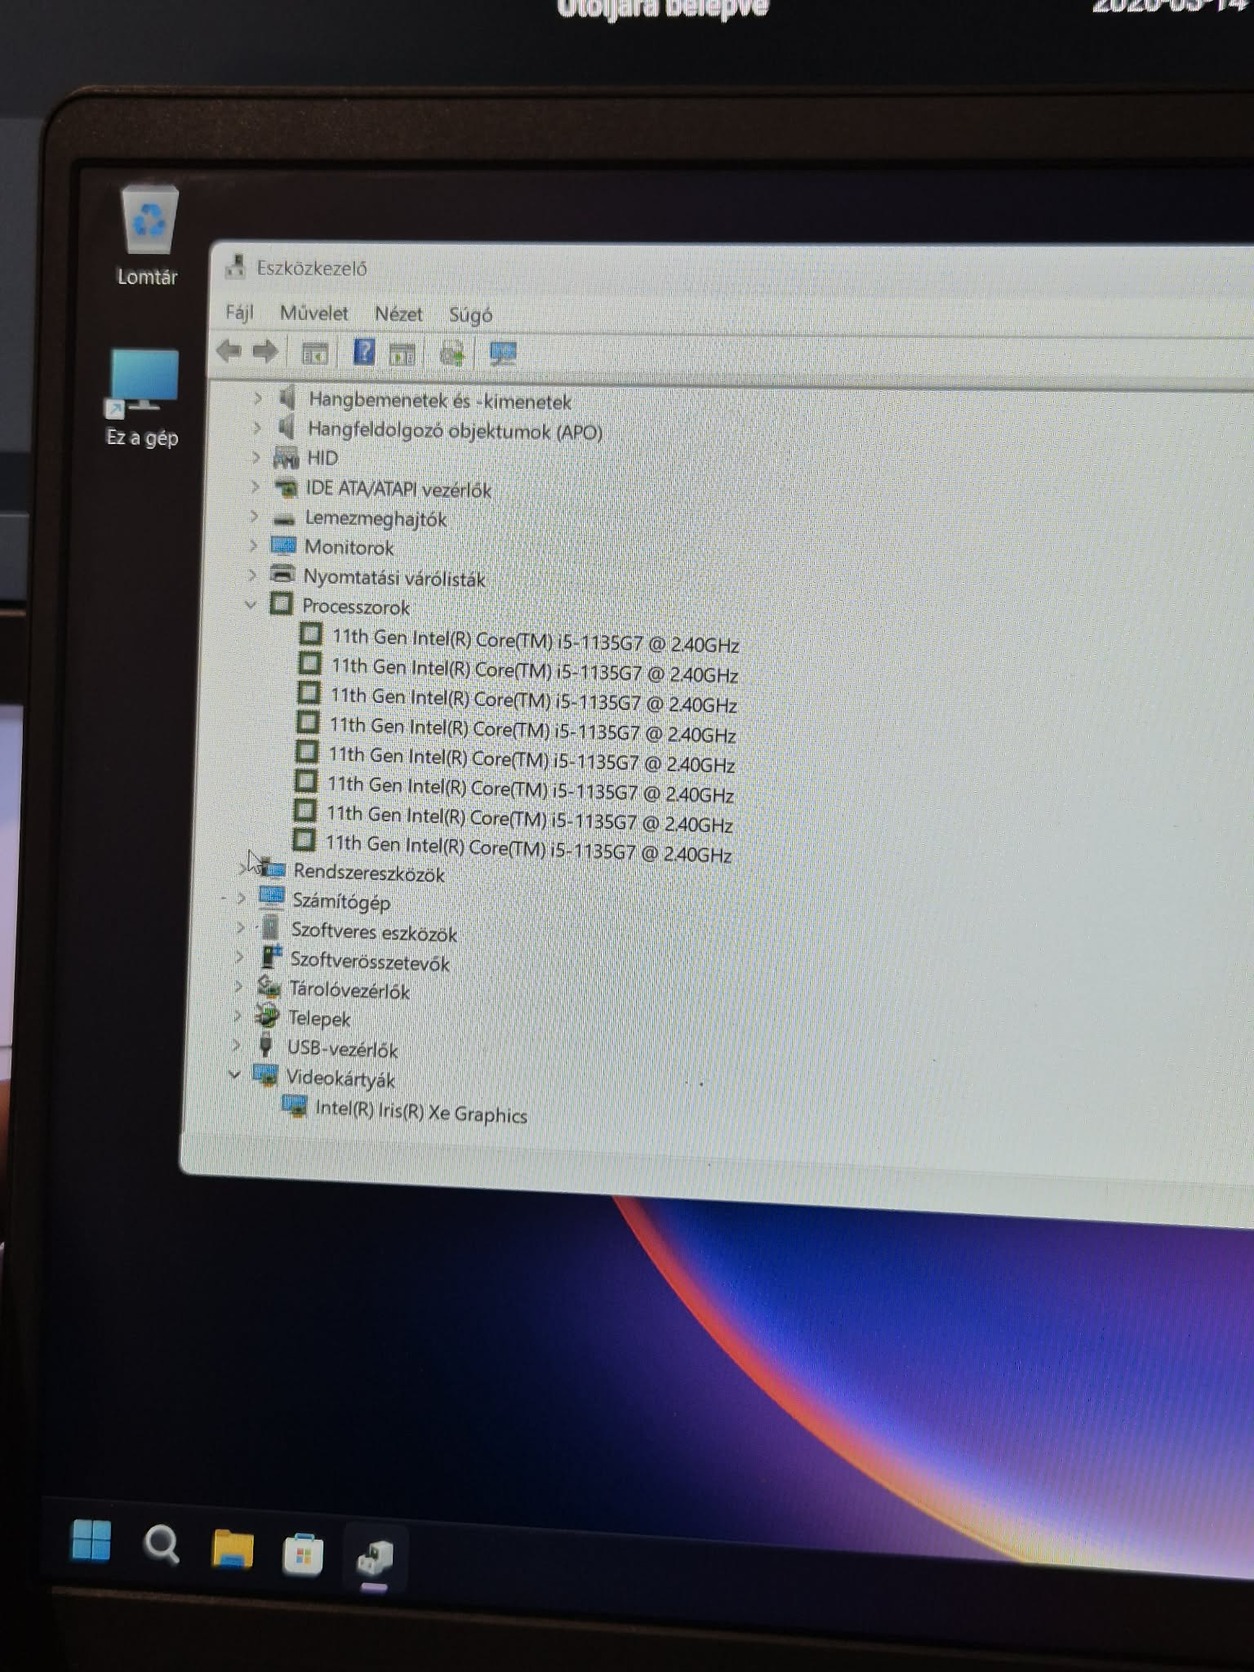Select the Rendszereszközök tree item
This screenshot has width=1254, height=1672.
tap(369, 873)
